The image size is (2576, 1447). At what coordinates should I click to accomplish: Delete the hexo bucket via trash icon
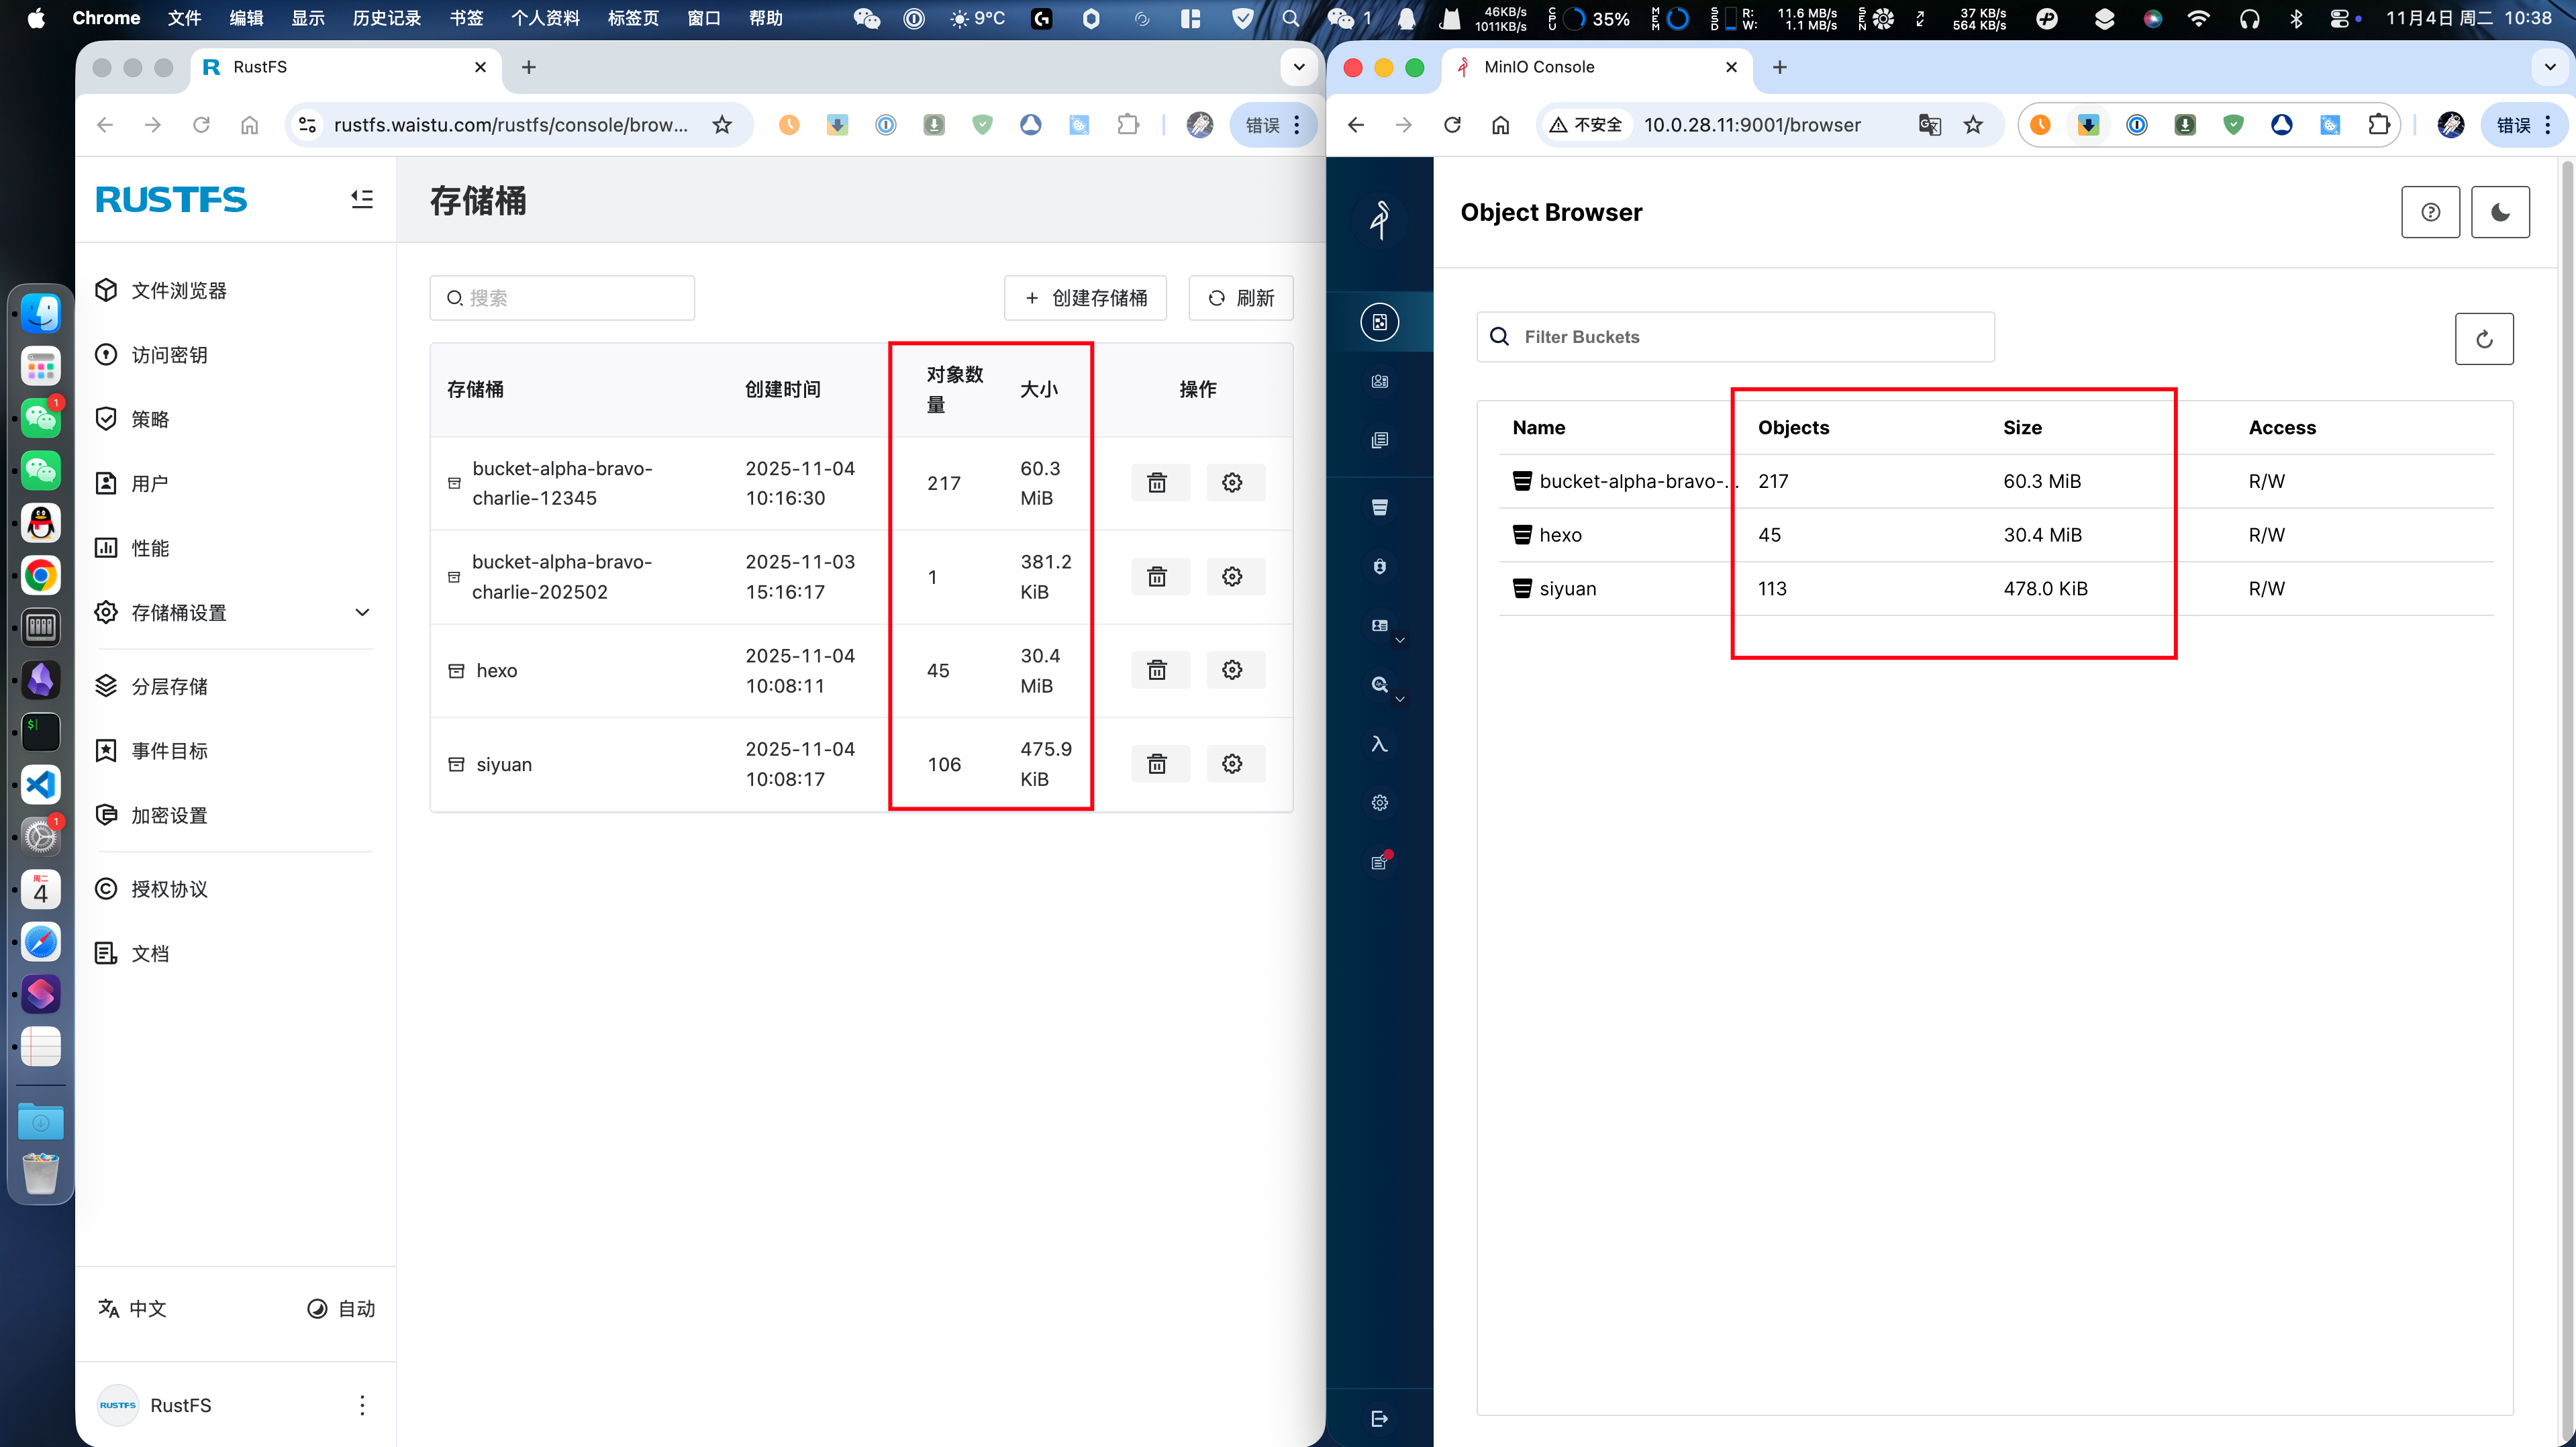click(x=1157, y=670)
